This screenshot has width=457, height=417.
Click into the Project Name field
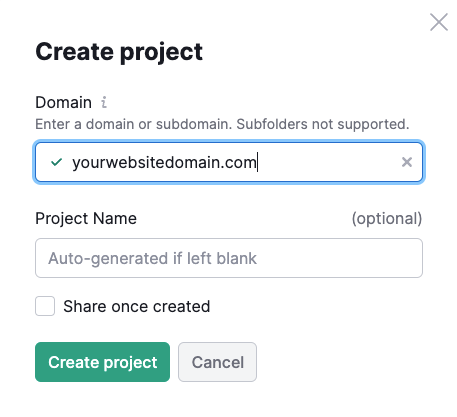(x=229, y=258)
